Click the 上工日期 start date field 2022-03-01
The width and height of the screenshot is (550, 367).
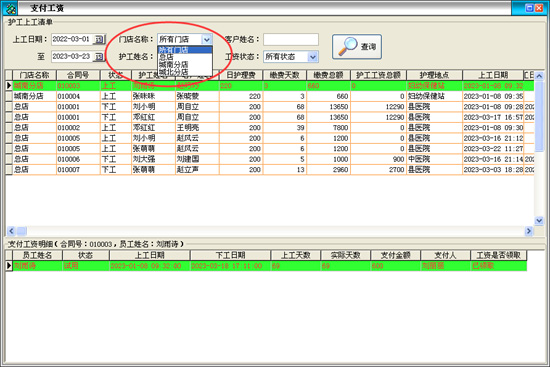(x=73, y=39)
